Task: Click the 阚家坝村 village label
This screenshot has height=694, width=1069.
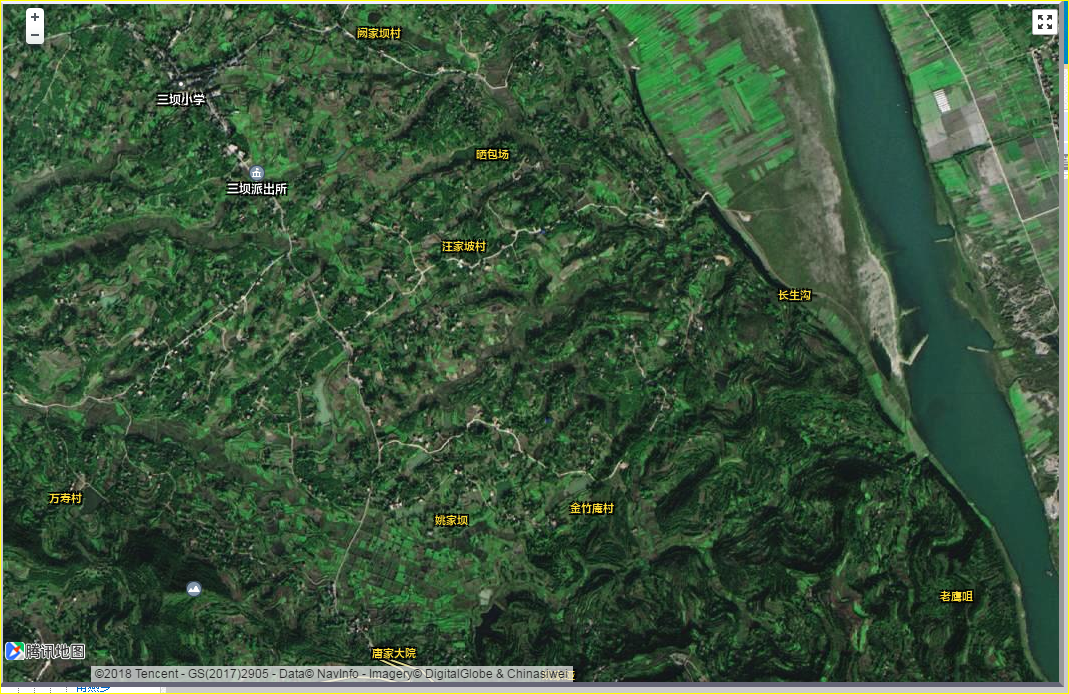Action: [379, 33]
